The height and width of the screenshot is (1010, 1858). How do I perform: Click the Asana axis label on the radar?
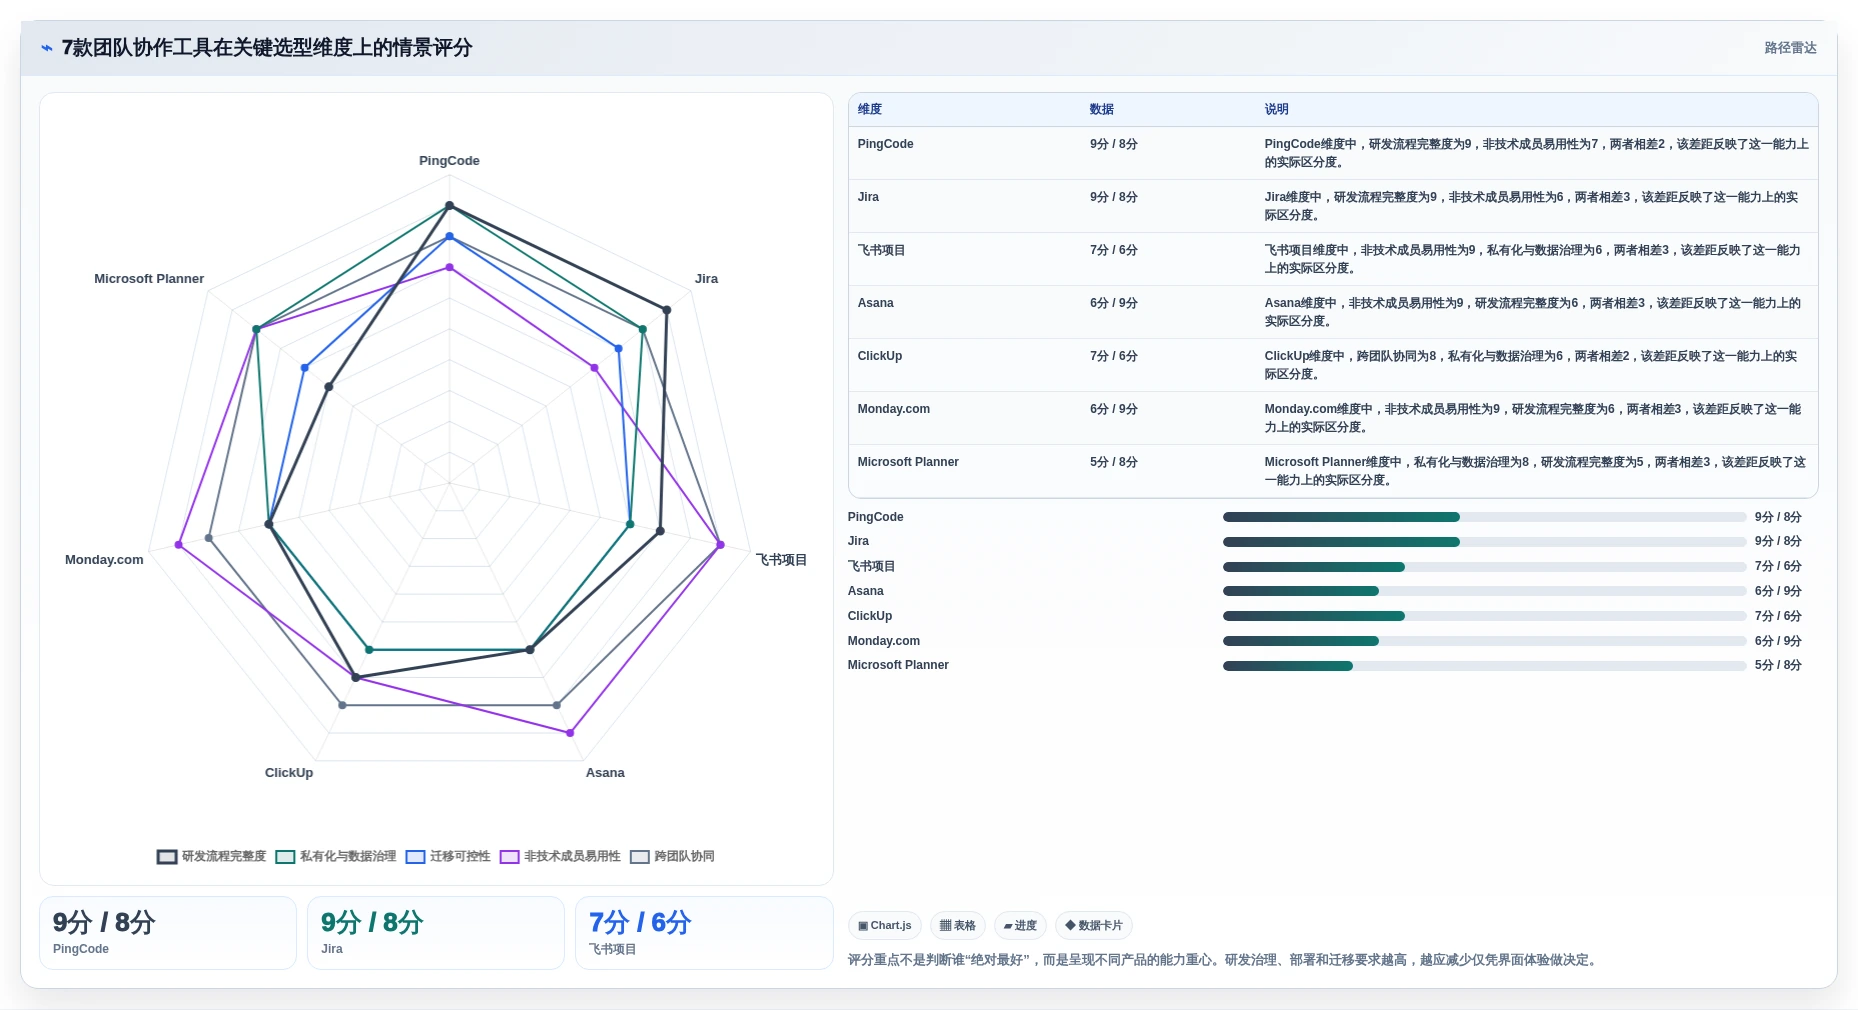click(x=605, y=773)
